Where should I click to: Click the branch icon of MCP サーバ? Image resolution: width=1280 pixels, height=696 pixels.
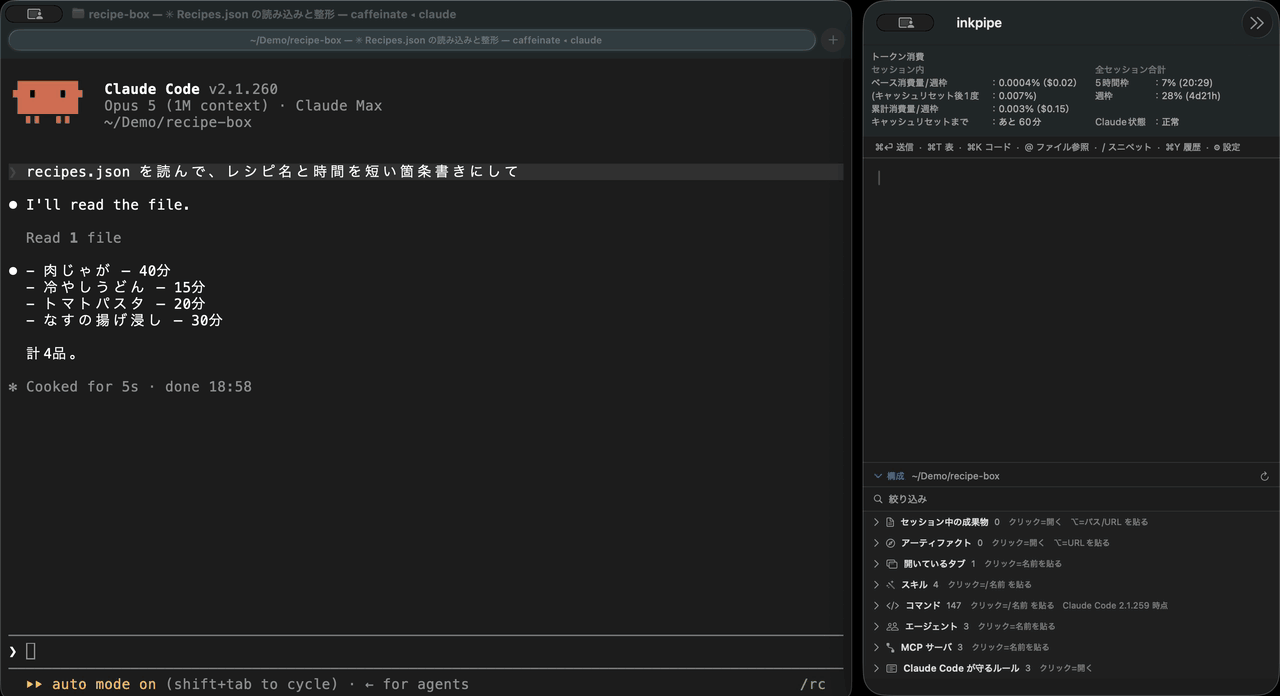890,648
